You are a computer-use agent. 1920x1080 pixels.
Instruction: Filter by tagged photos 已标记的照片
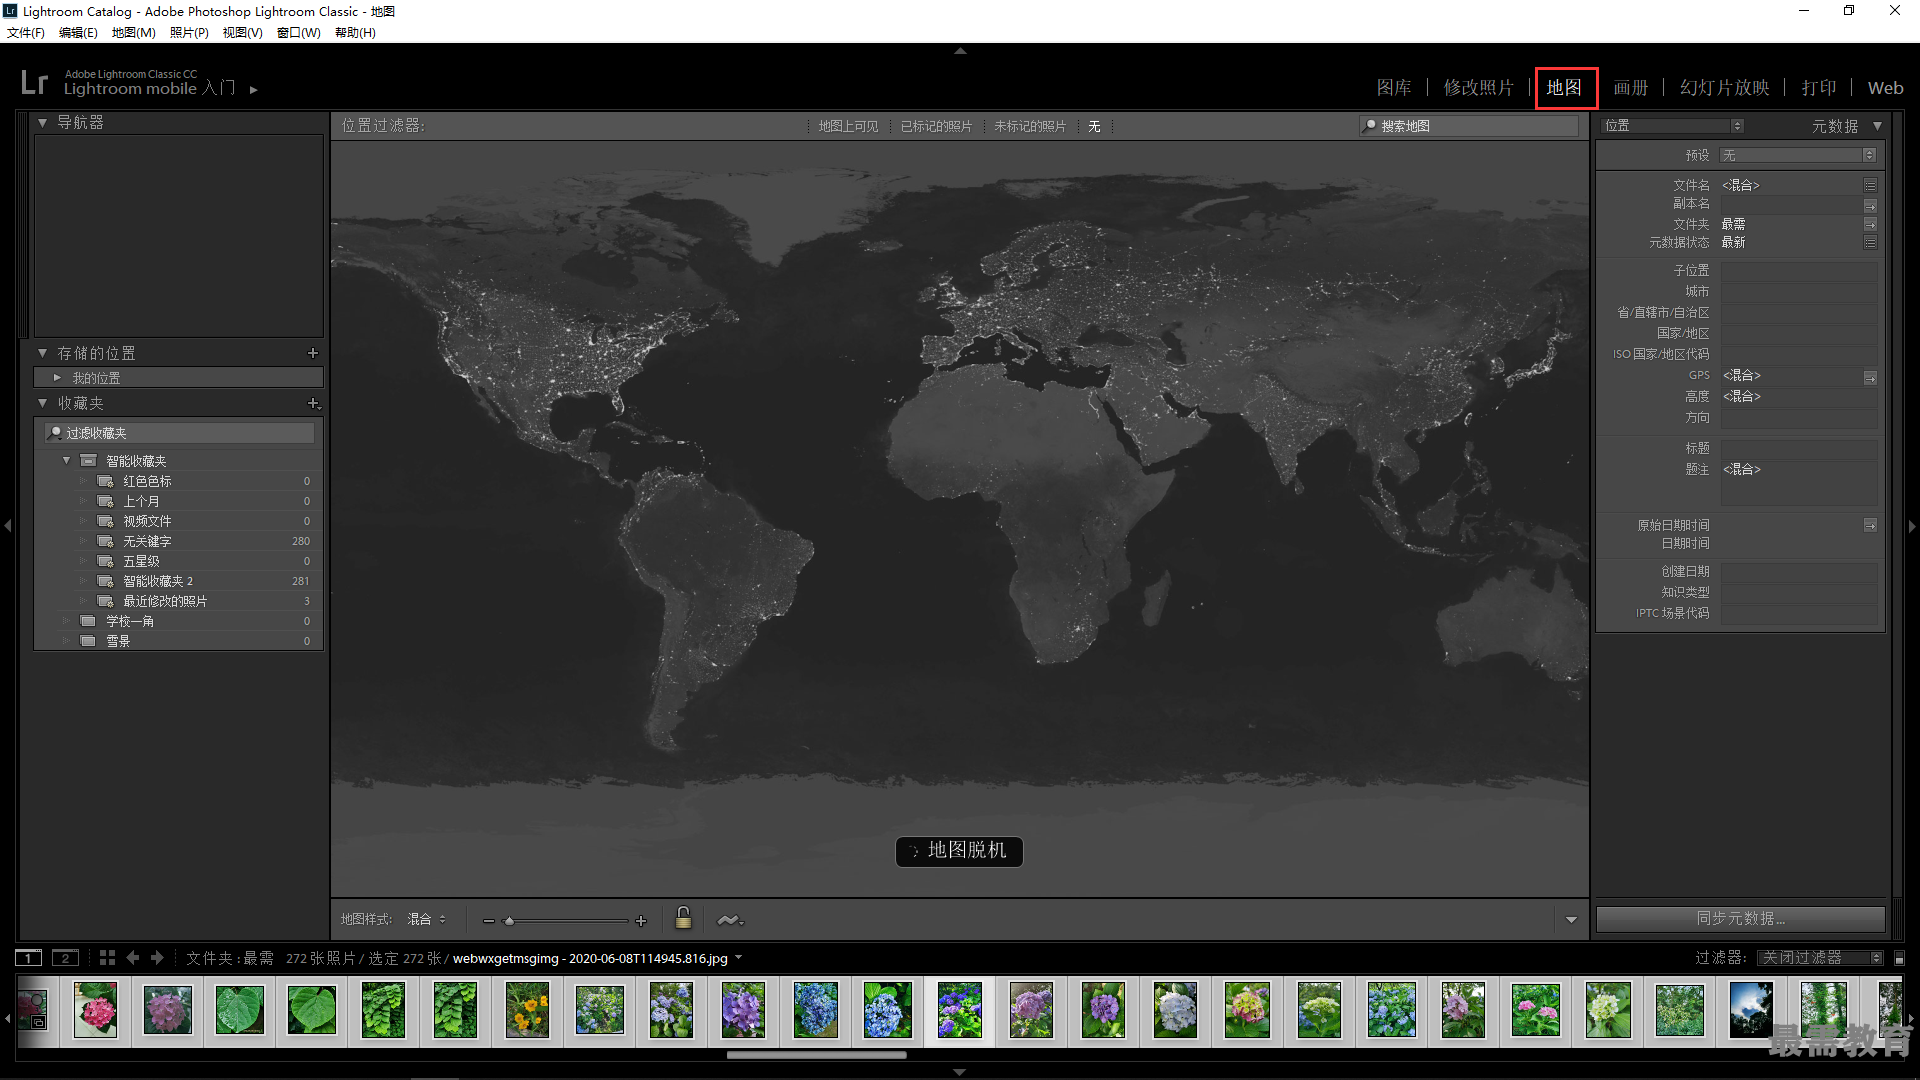[x=936, y=126]
